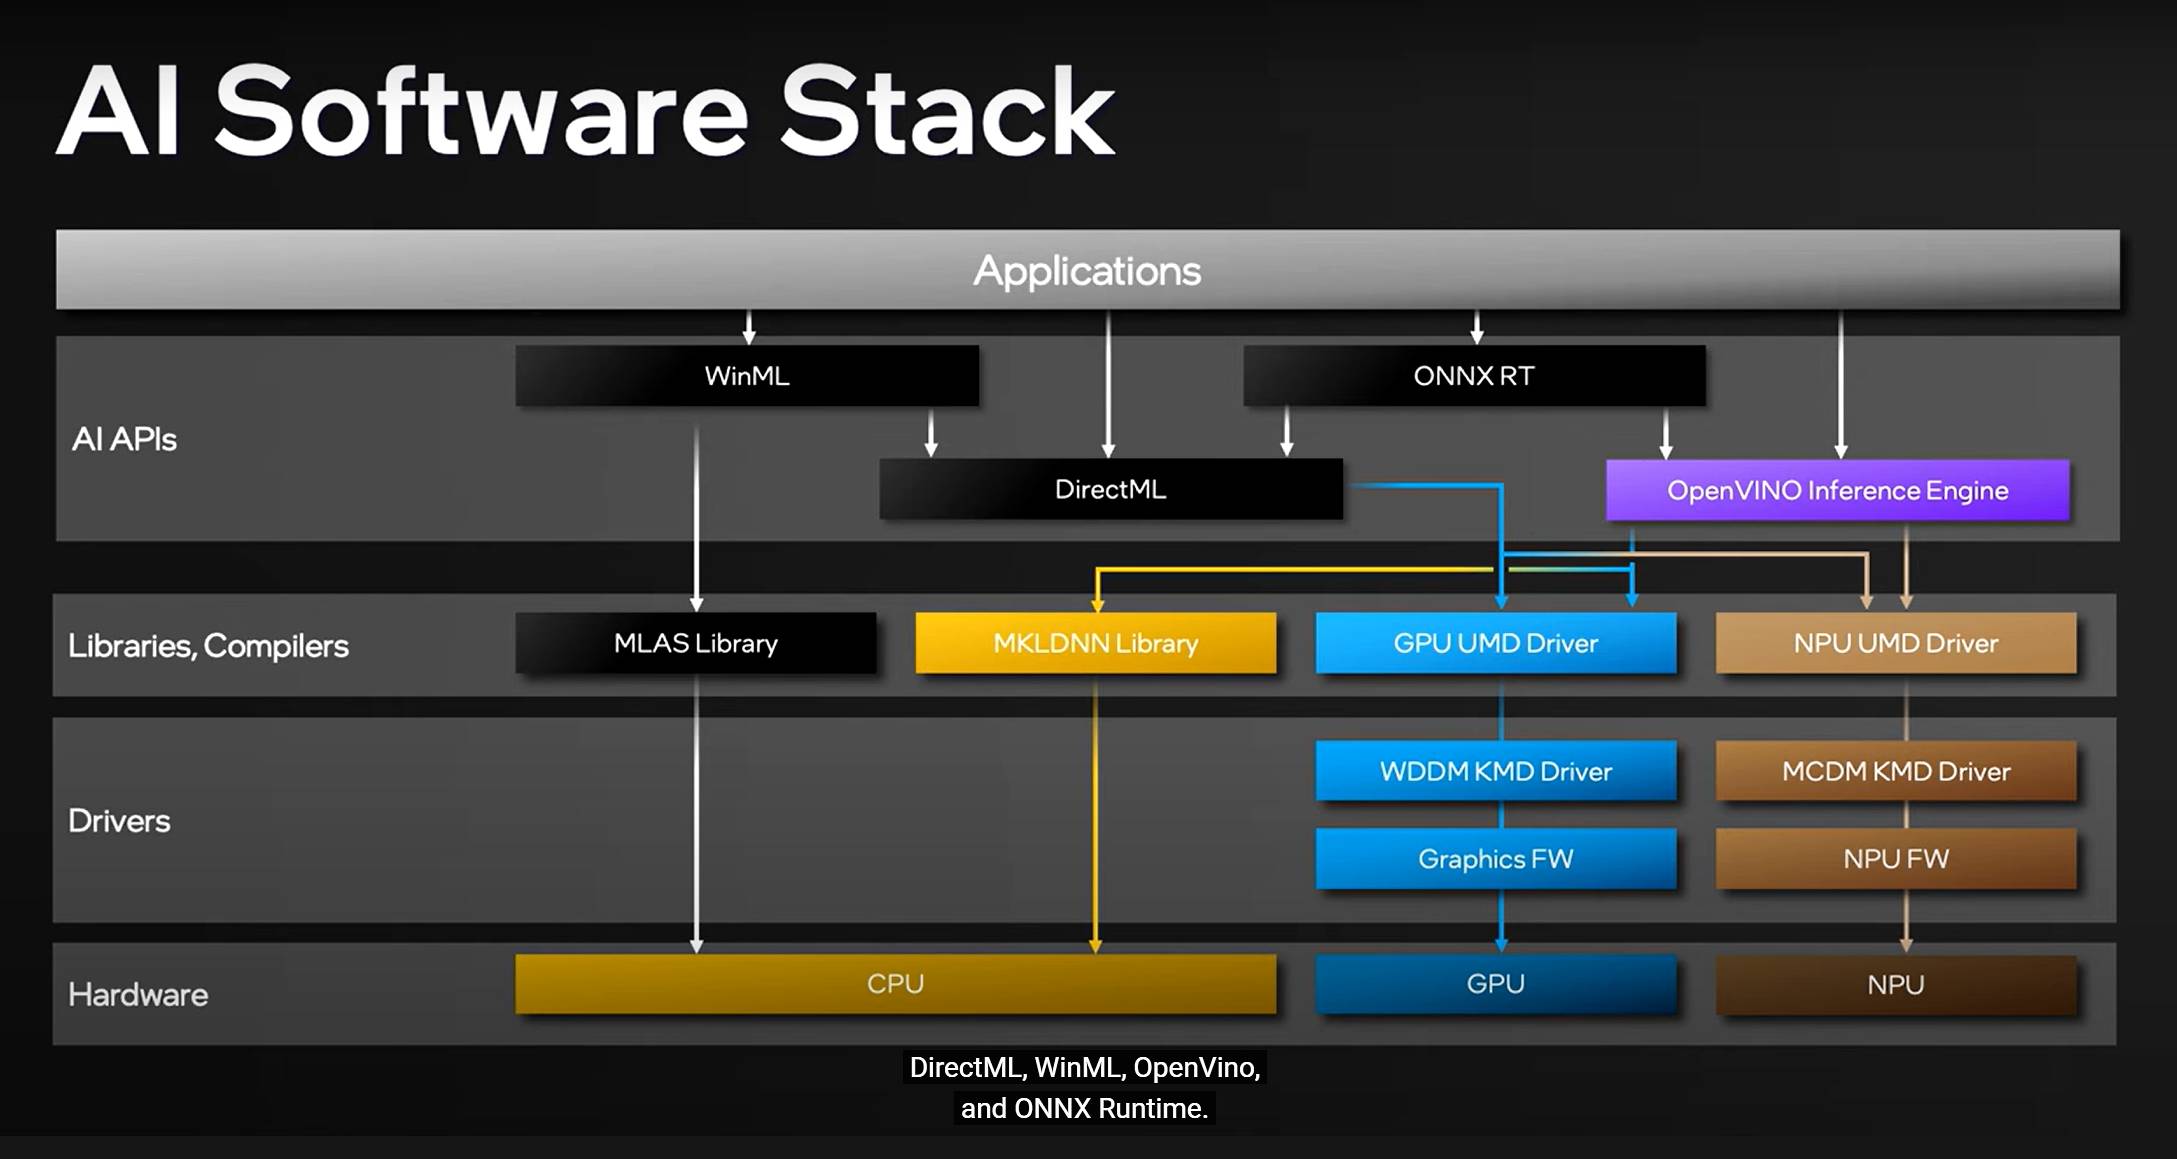Click the Applications bar
2177x1159 pixels.
click(x=1087, y=270)
